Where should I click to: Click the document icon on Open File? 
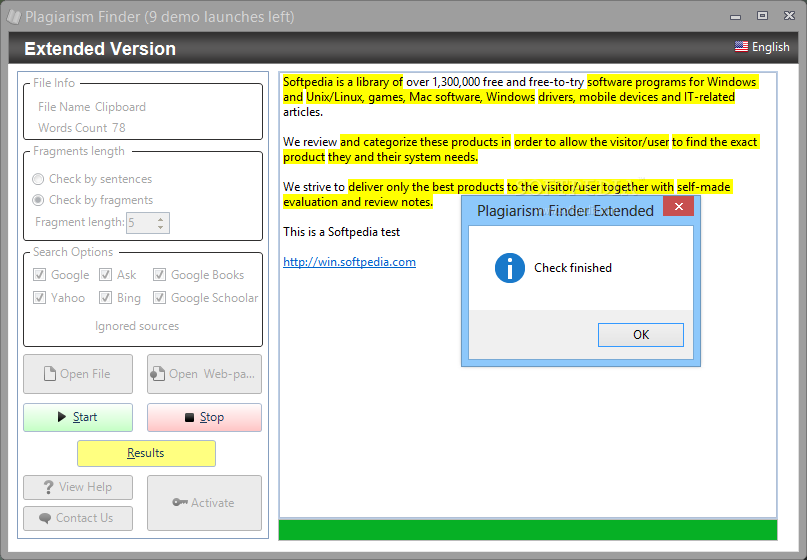[x=50, y=374]
